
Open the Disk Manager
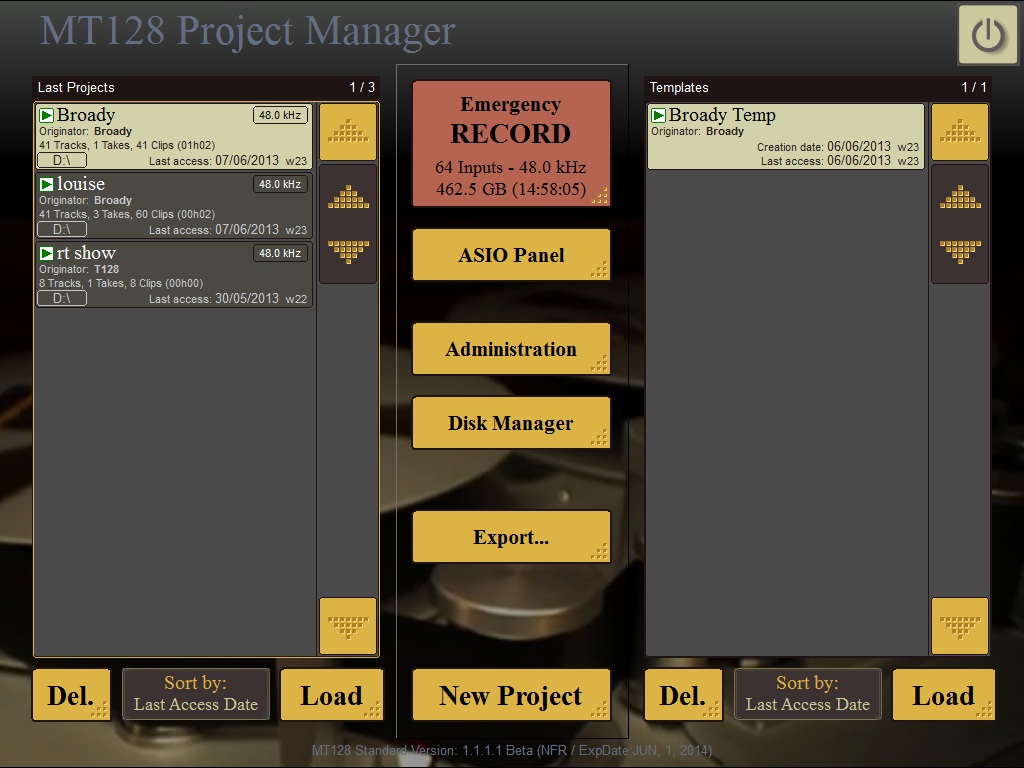click(x=511, y=423)
